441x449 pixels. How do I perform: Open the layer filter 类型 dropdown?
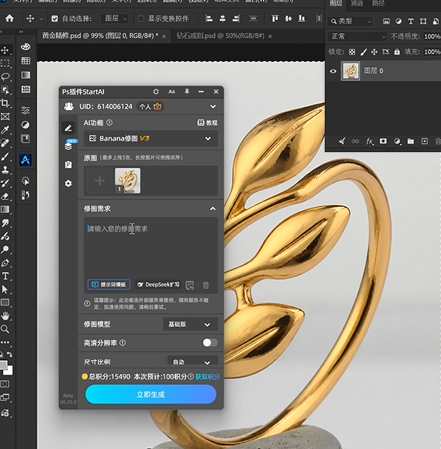click(x=350, y=21)
